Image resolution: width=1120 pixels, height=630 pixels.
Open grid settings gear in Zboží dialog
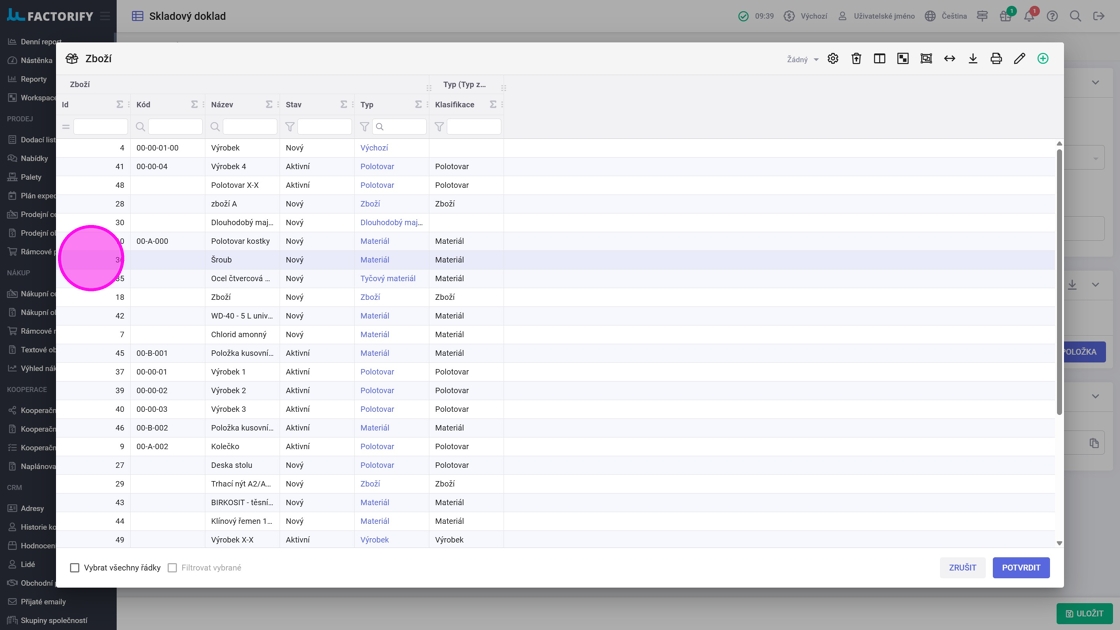pyautogui.click(x=833, y=59)
